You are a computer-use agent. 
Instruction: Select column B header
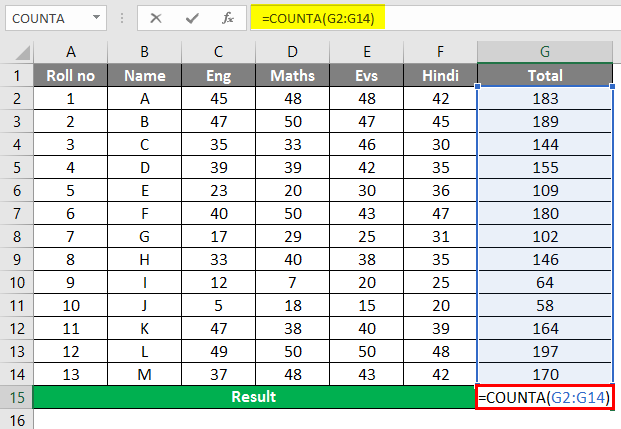[x=145, y=52]
